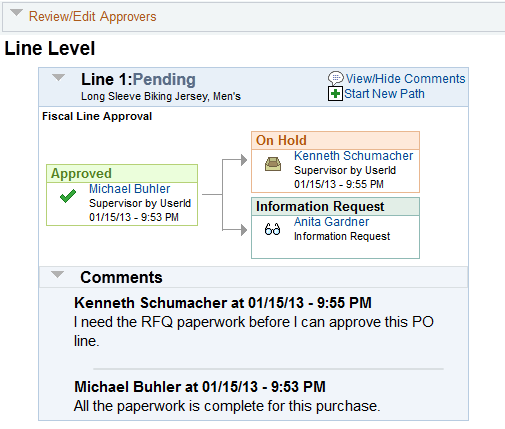Open Anita Gardner reviewer link
Screen dimensions: 505x429
331,222
